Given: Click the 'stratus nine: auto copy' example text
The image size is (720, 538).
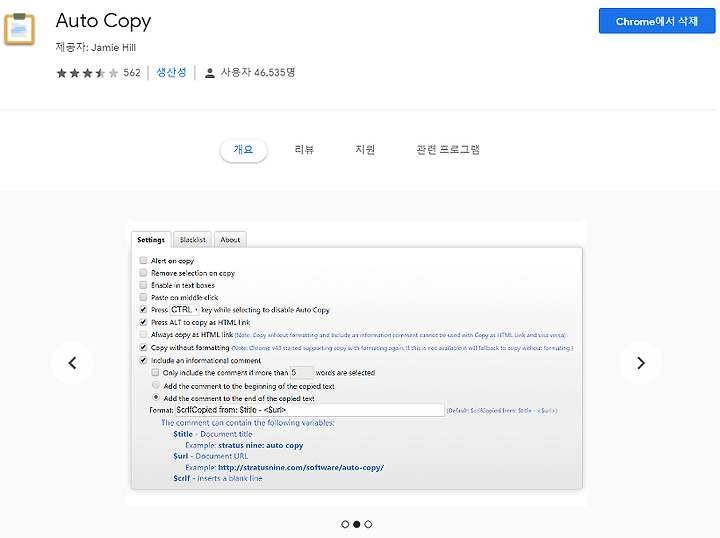Looking at the screenshot, I should click(261, 445).
